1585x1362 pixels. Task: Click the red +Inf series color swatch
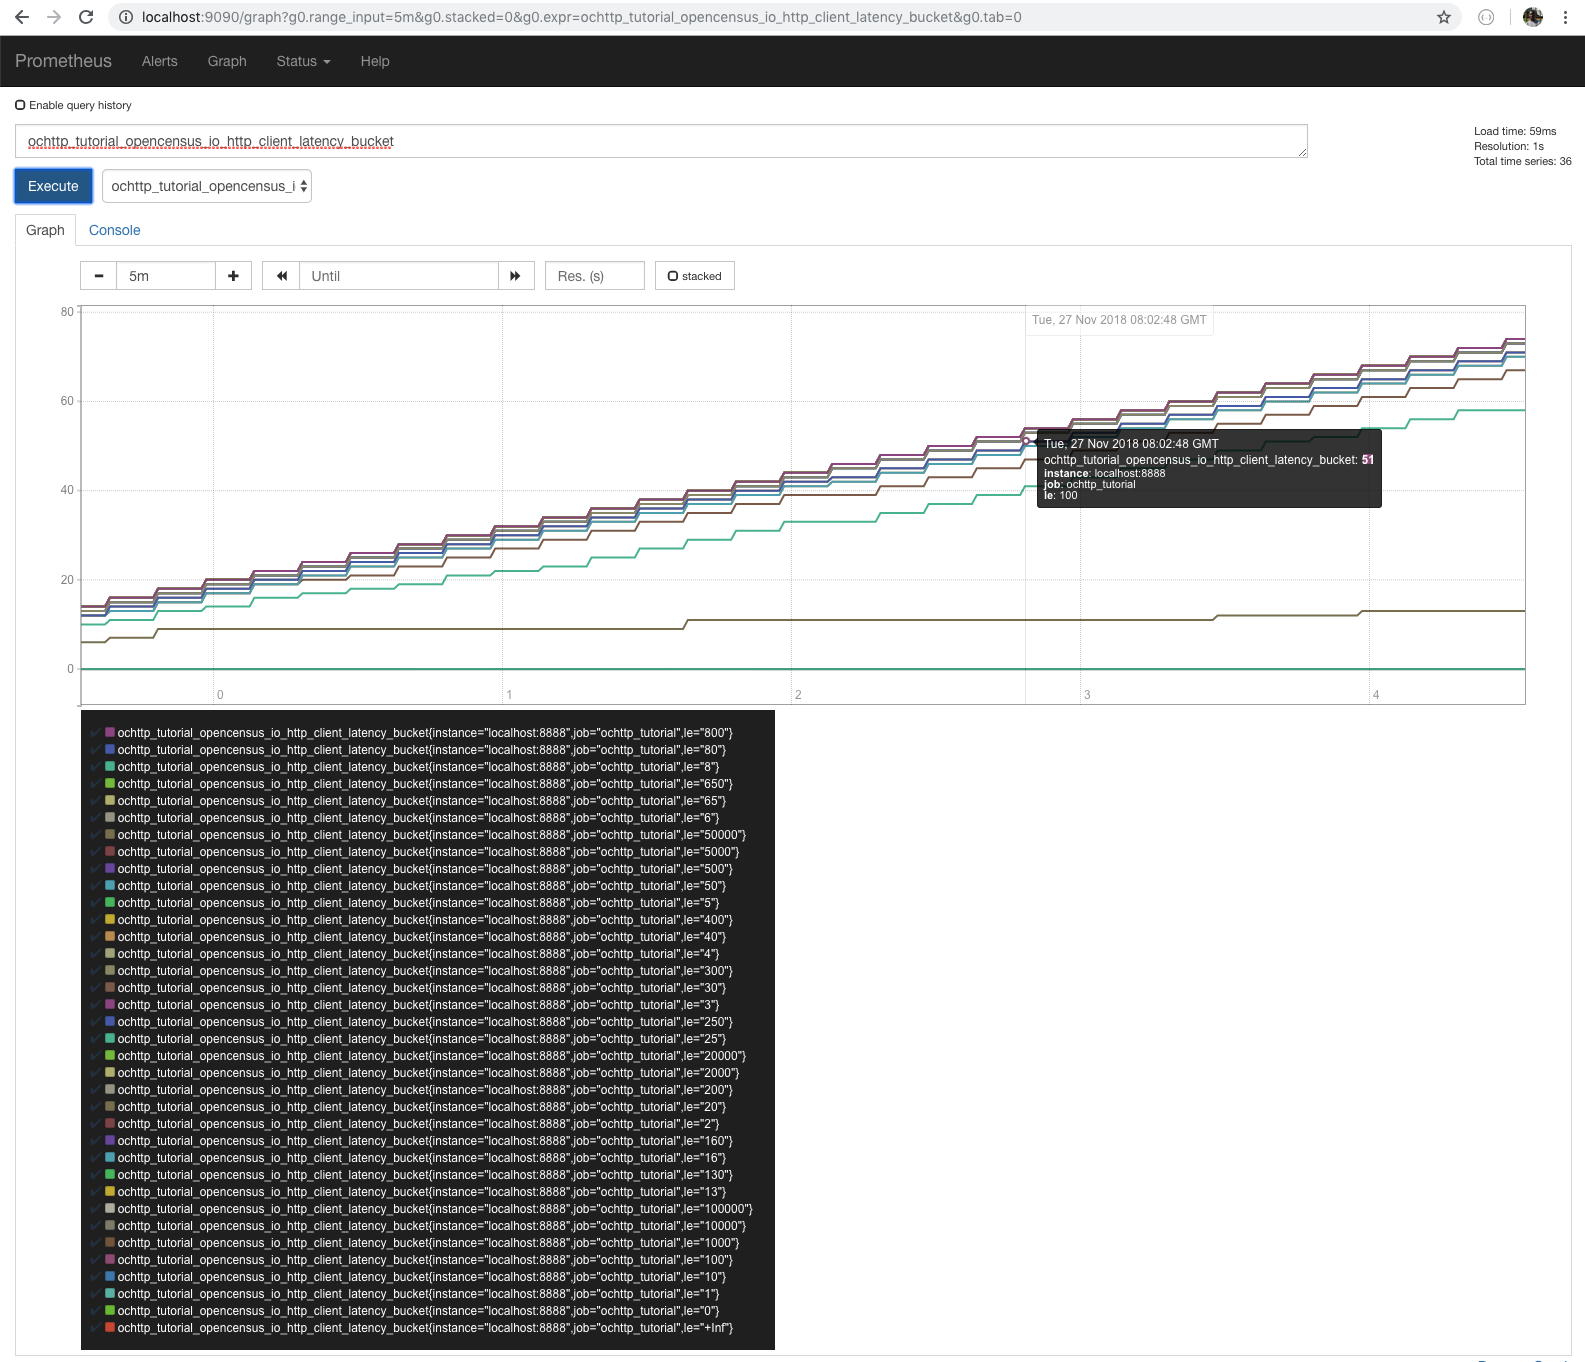(110, 1328)
